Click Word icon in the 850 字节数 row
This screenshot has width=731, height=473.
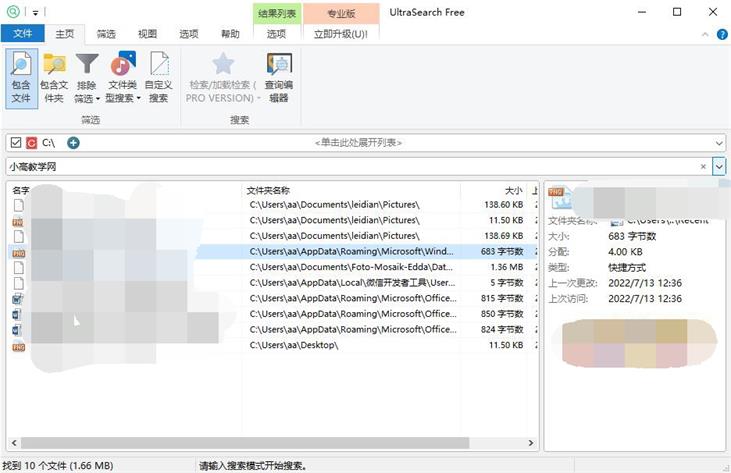(x=17, y=315)
